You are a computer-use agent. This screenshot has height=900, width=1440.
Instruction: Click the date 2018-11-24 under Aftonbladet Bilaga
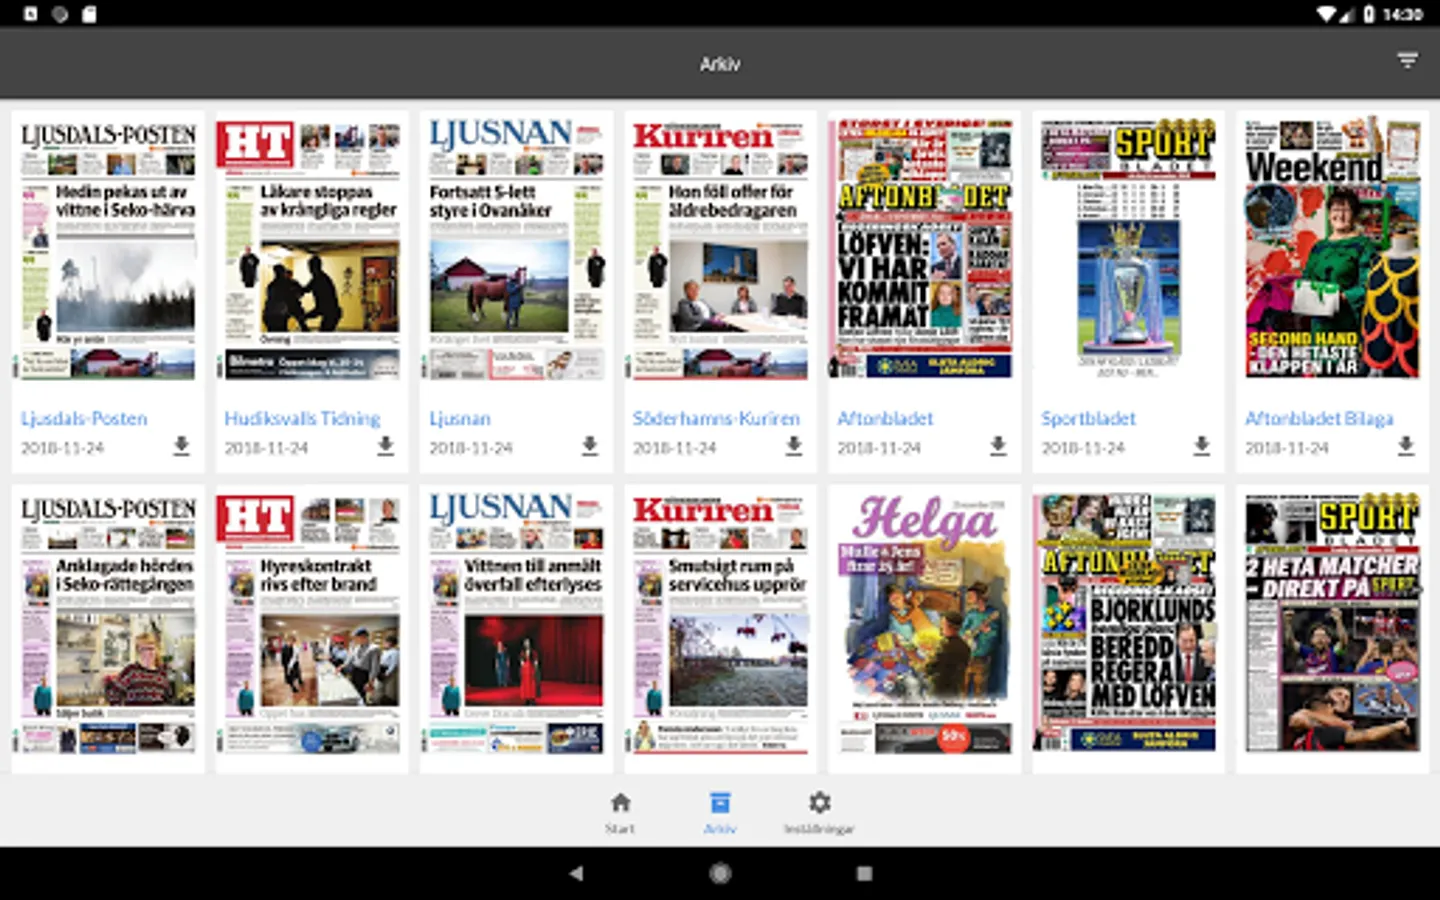click(1287, 448)
